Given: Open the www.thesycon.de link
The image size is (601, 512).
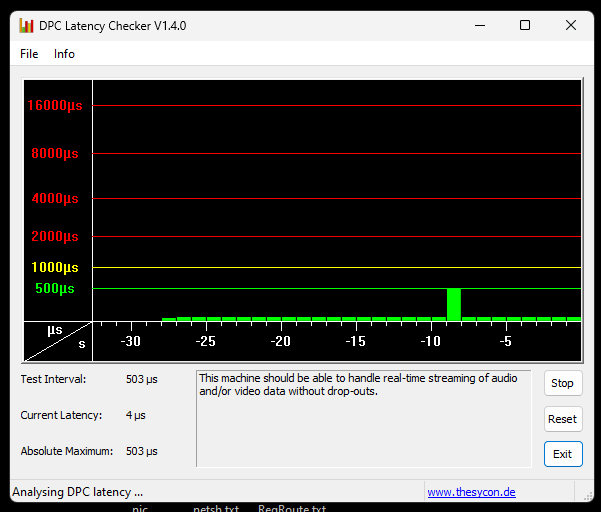Looking at the screenshot, I should coord(471,492).
